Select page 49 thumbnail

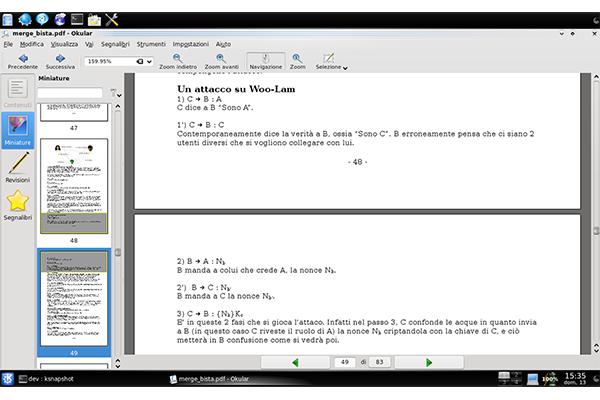pyautogui.click(x=74, y=299)
